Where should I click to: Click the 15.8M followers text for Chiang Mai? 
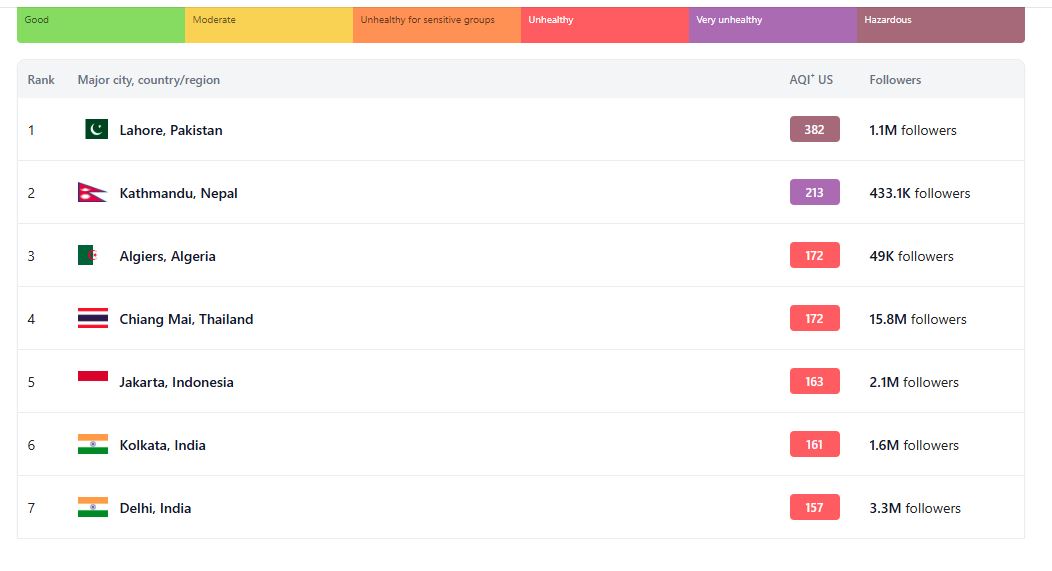point(917,319)
